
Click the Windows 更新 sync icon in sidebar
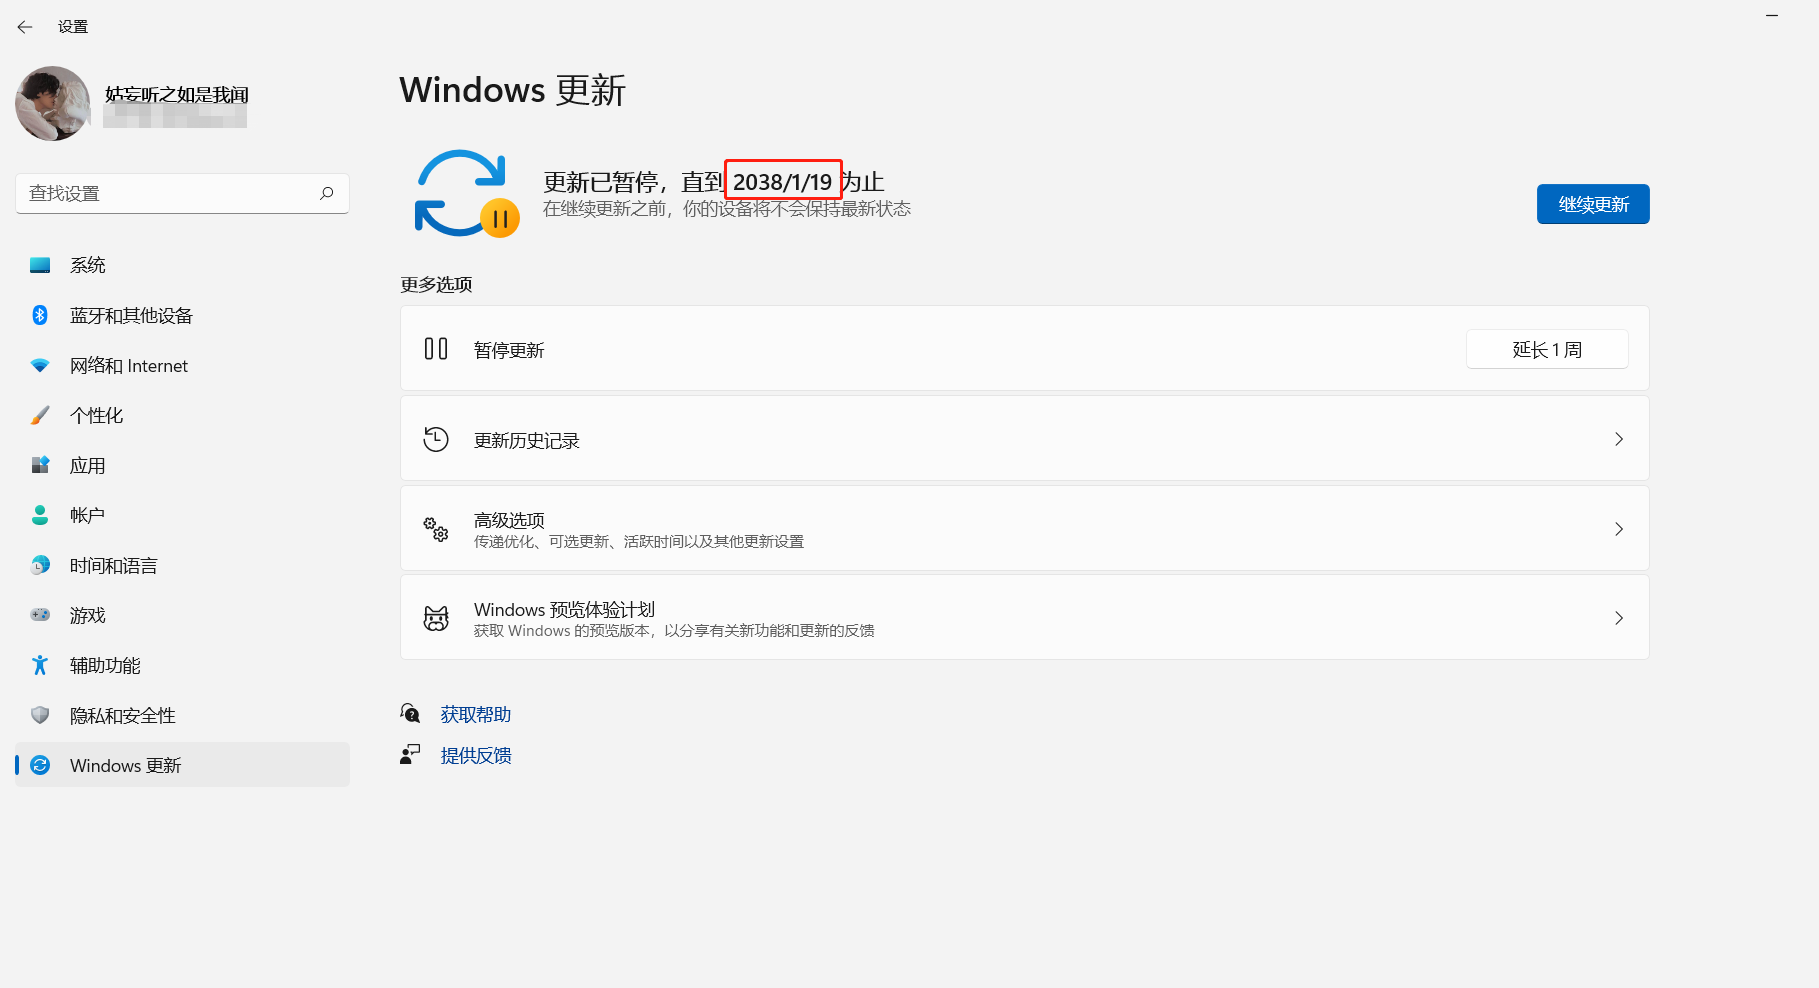tap(40, 765)
